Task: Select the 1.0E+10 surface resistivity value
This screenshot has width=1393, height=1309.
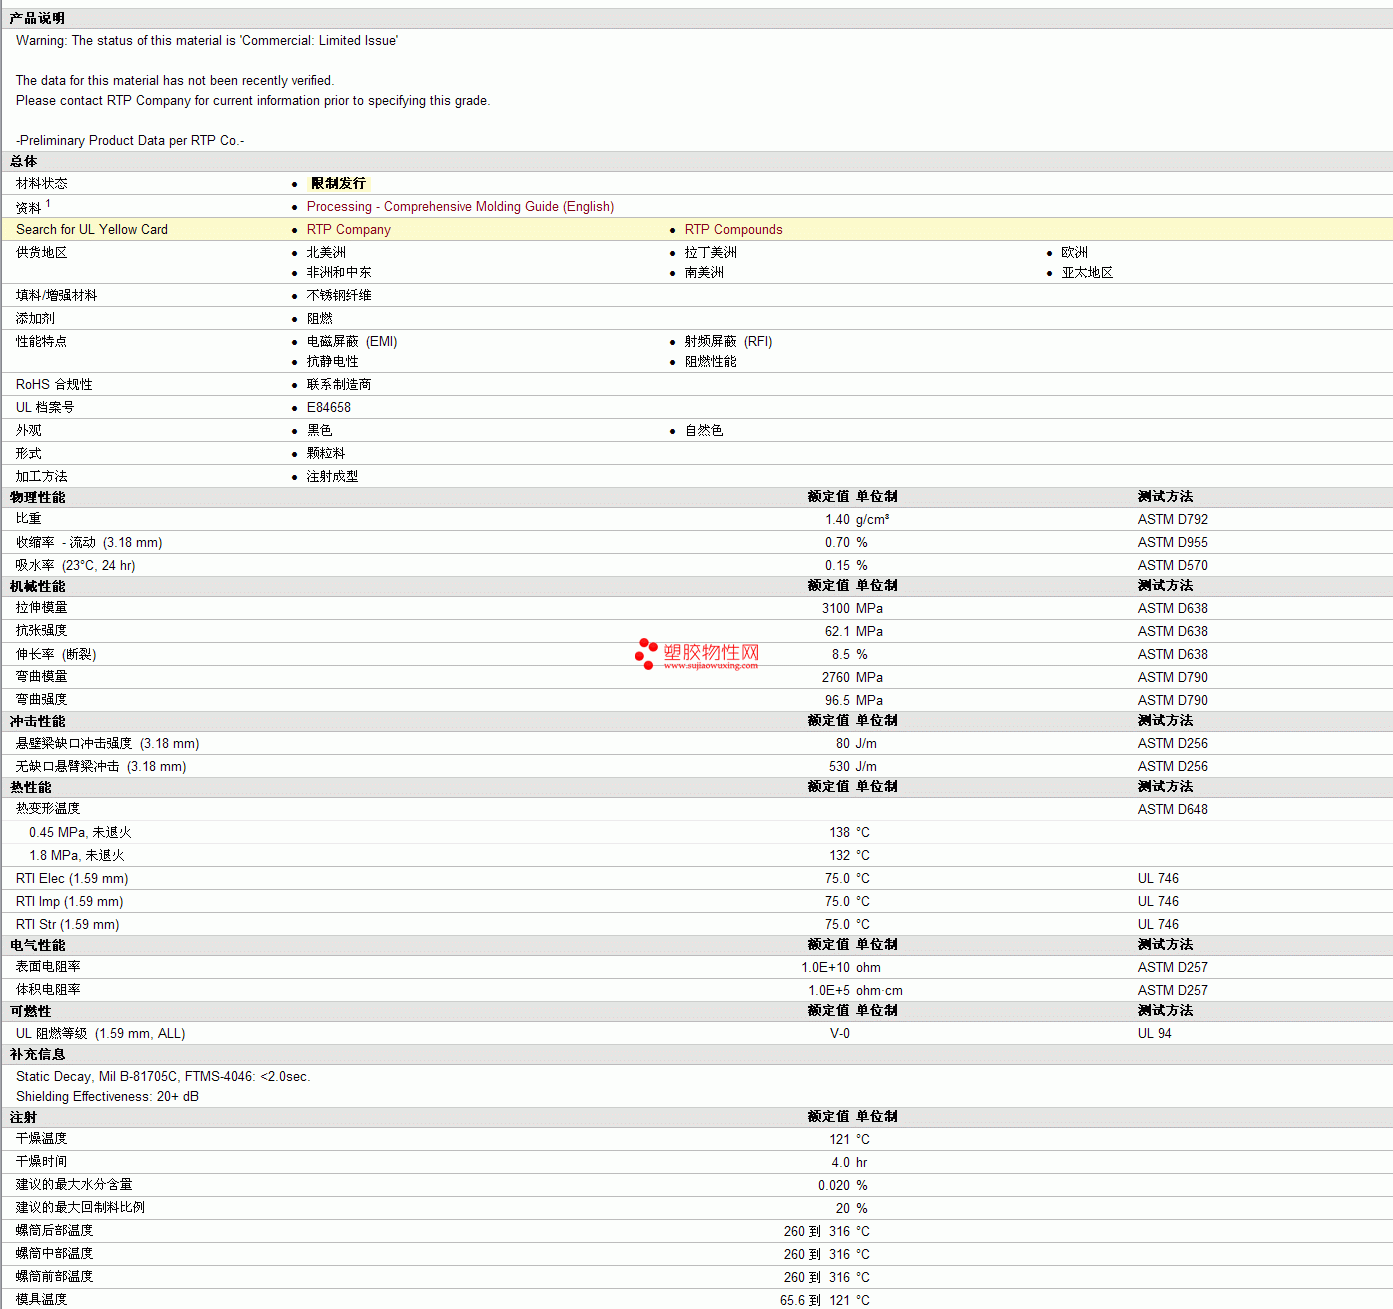Action: (x=825, y=968)
